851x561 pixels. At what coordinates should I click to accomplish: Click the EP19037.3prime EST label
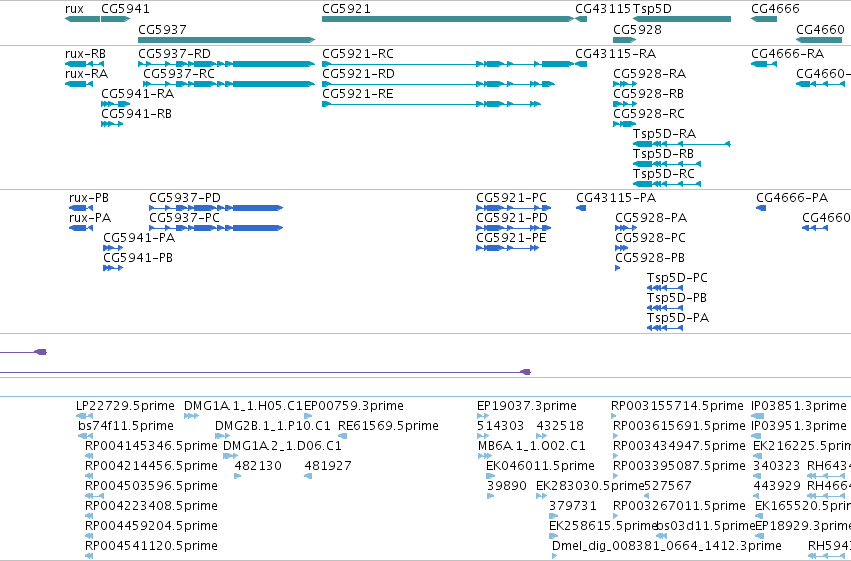[x=526, y=406]
